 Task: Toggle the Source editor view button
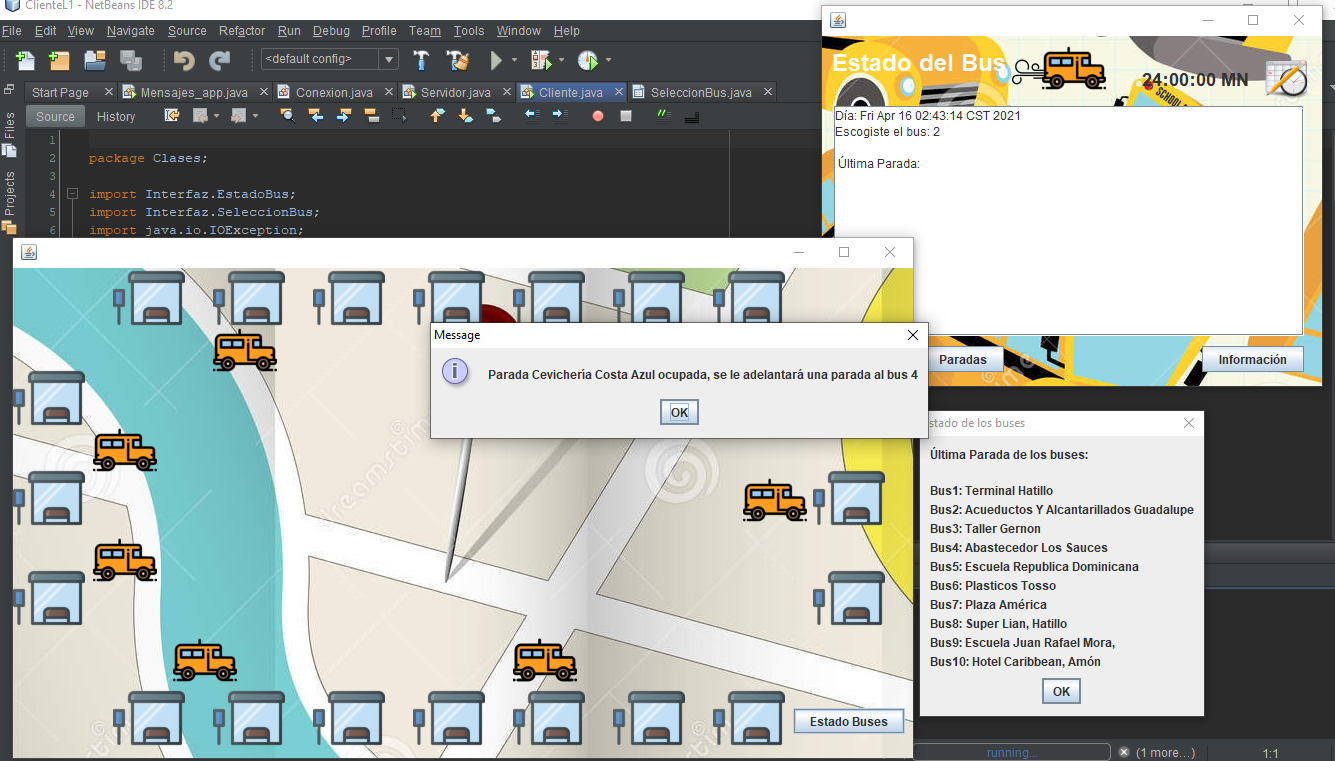point(55,116)
